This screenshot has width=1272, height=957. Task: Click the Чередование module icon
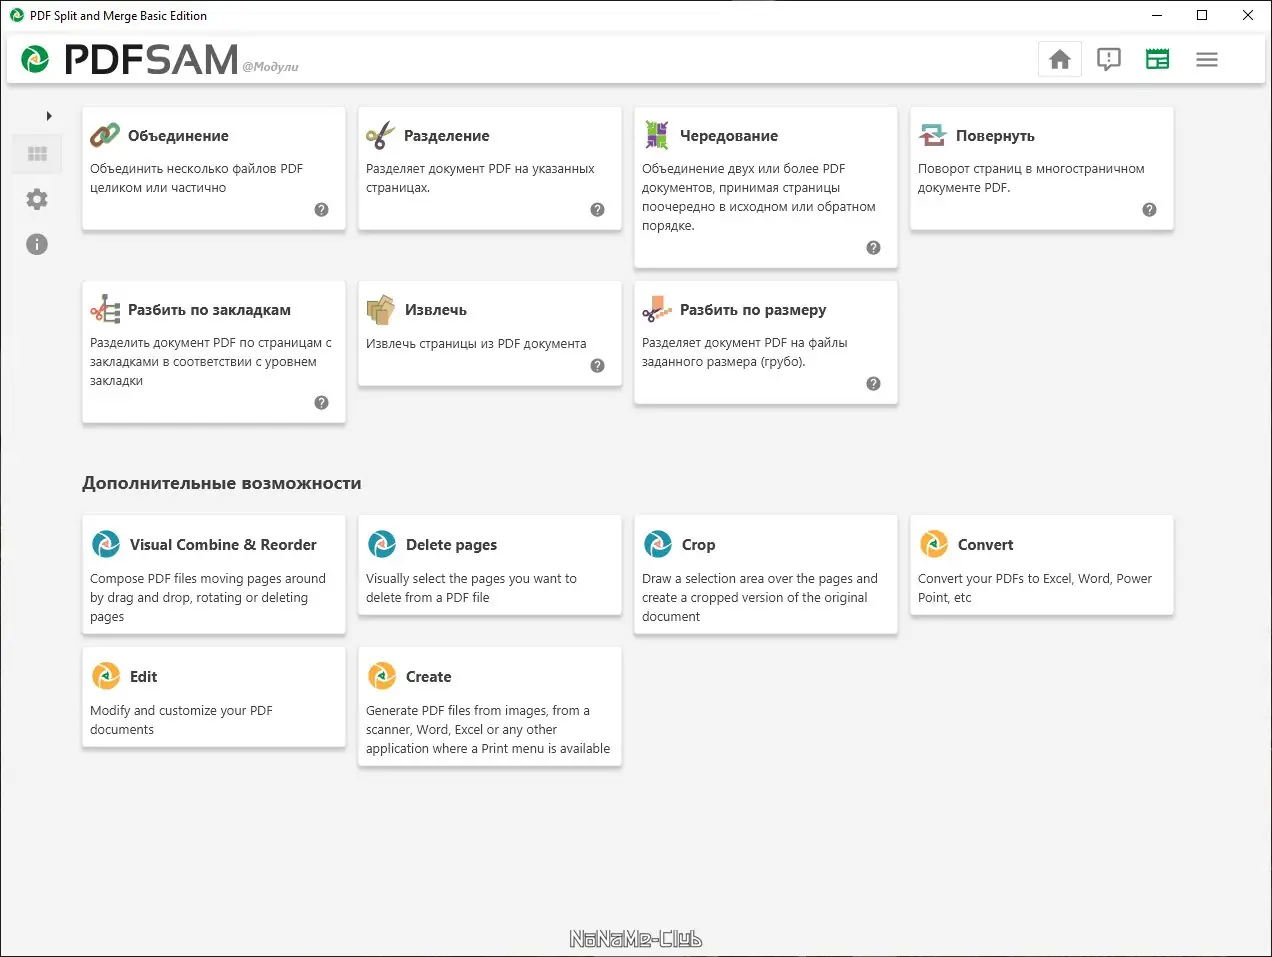(x=657, y=135)
